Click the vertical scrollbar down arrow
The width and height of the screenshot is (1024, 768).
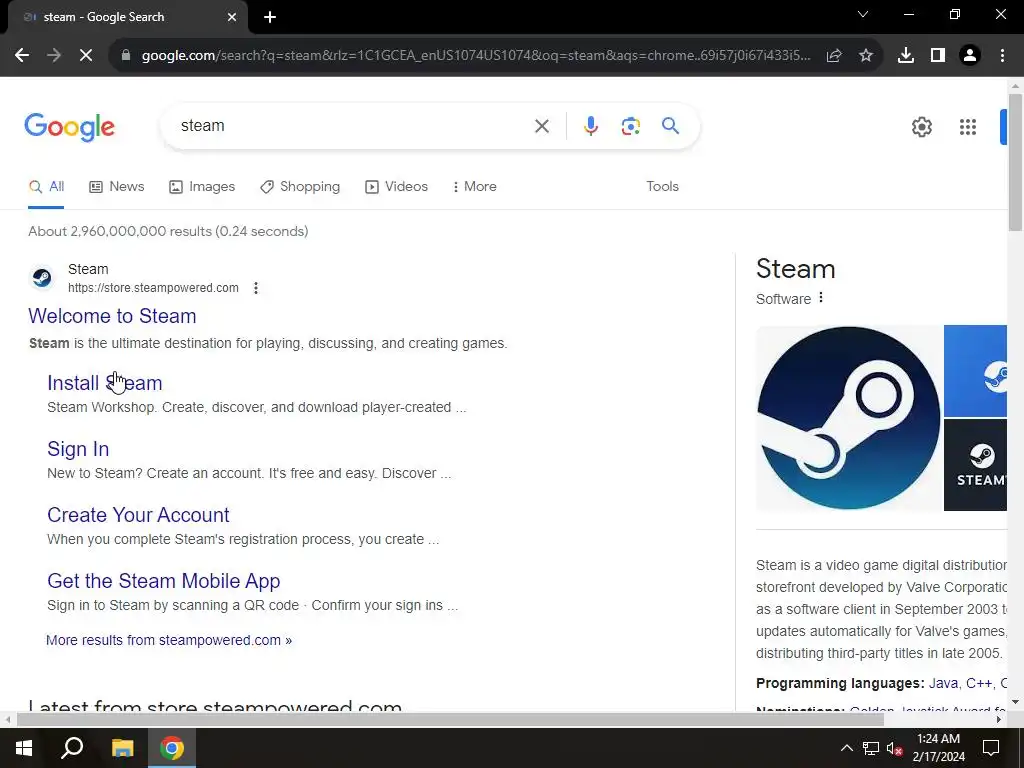click(x=1015, y=703)
